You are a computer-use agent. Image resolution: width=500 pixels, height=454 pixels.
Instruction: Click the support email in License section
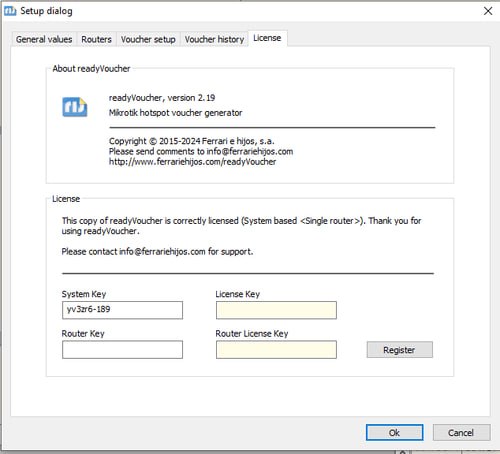(x=162, y=252)
